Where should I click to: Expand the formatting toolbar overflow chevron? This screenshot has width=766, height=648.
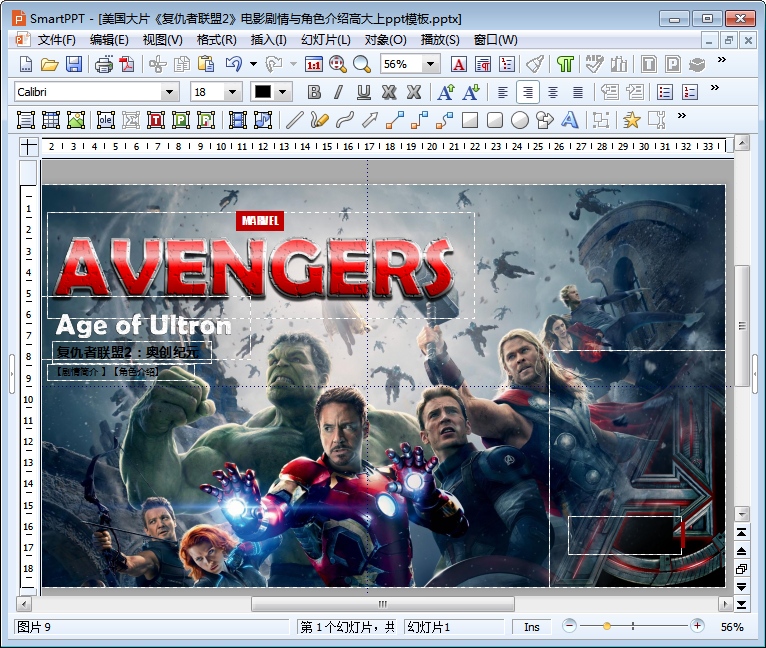pyautogui.click(x=715, y=87)
